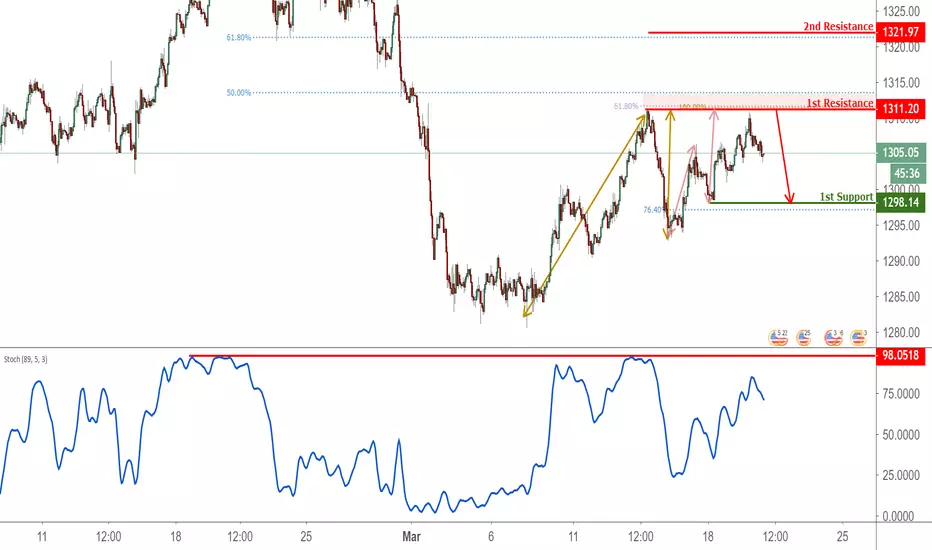
Task: Click the 25.0000 stochastic axis label
Action: (x=900, y=475)
